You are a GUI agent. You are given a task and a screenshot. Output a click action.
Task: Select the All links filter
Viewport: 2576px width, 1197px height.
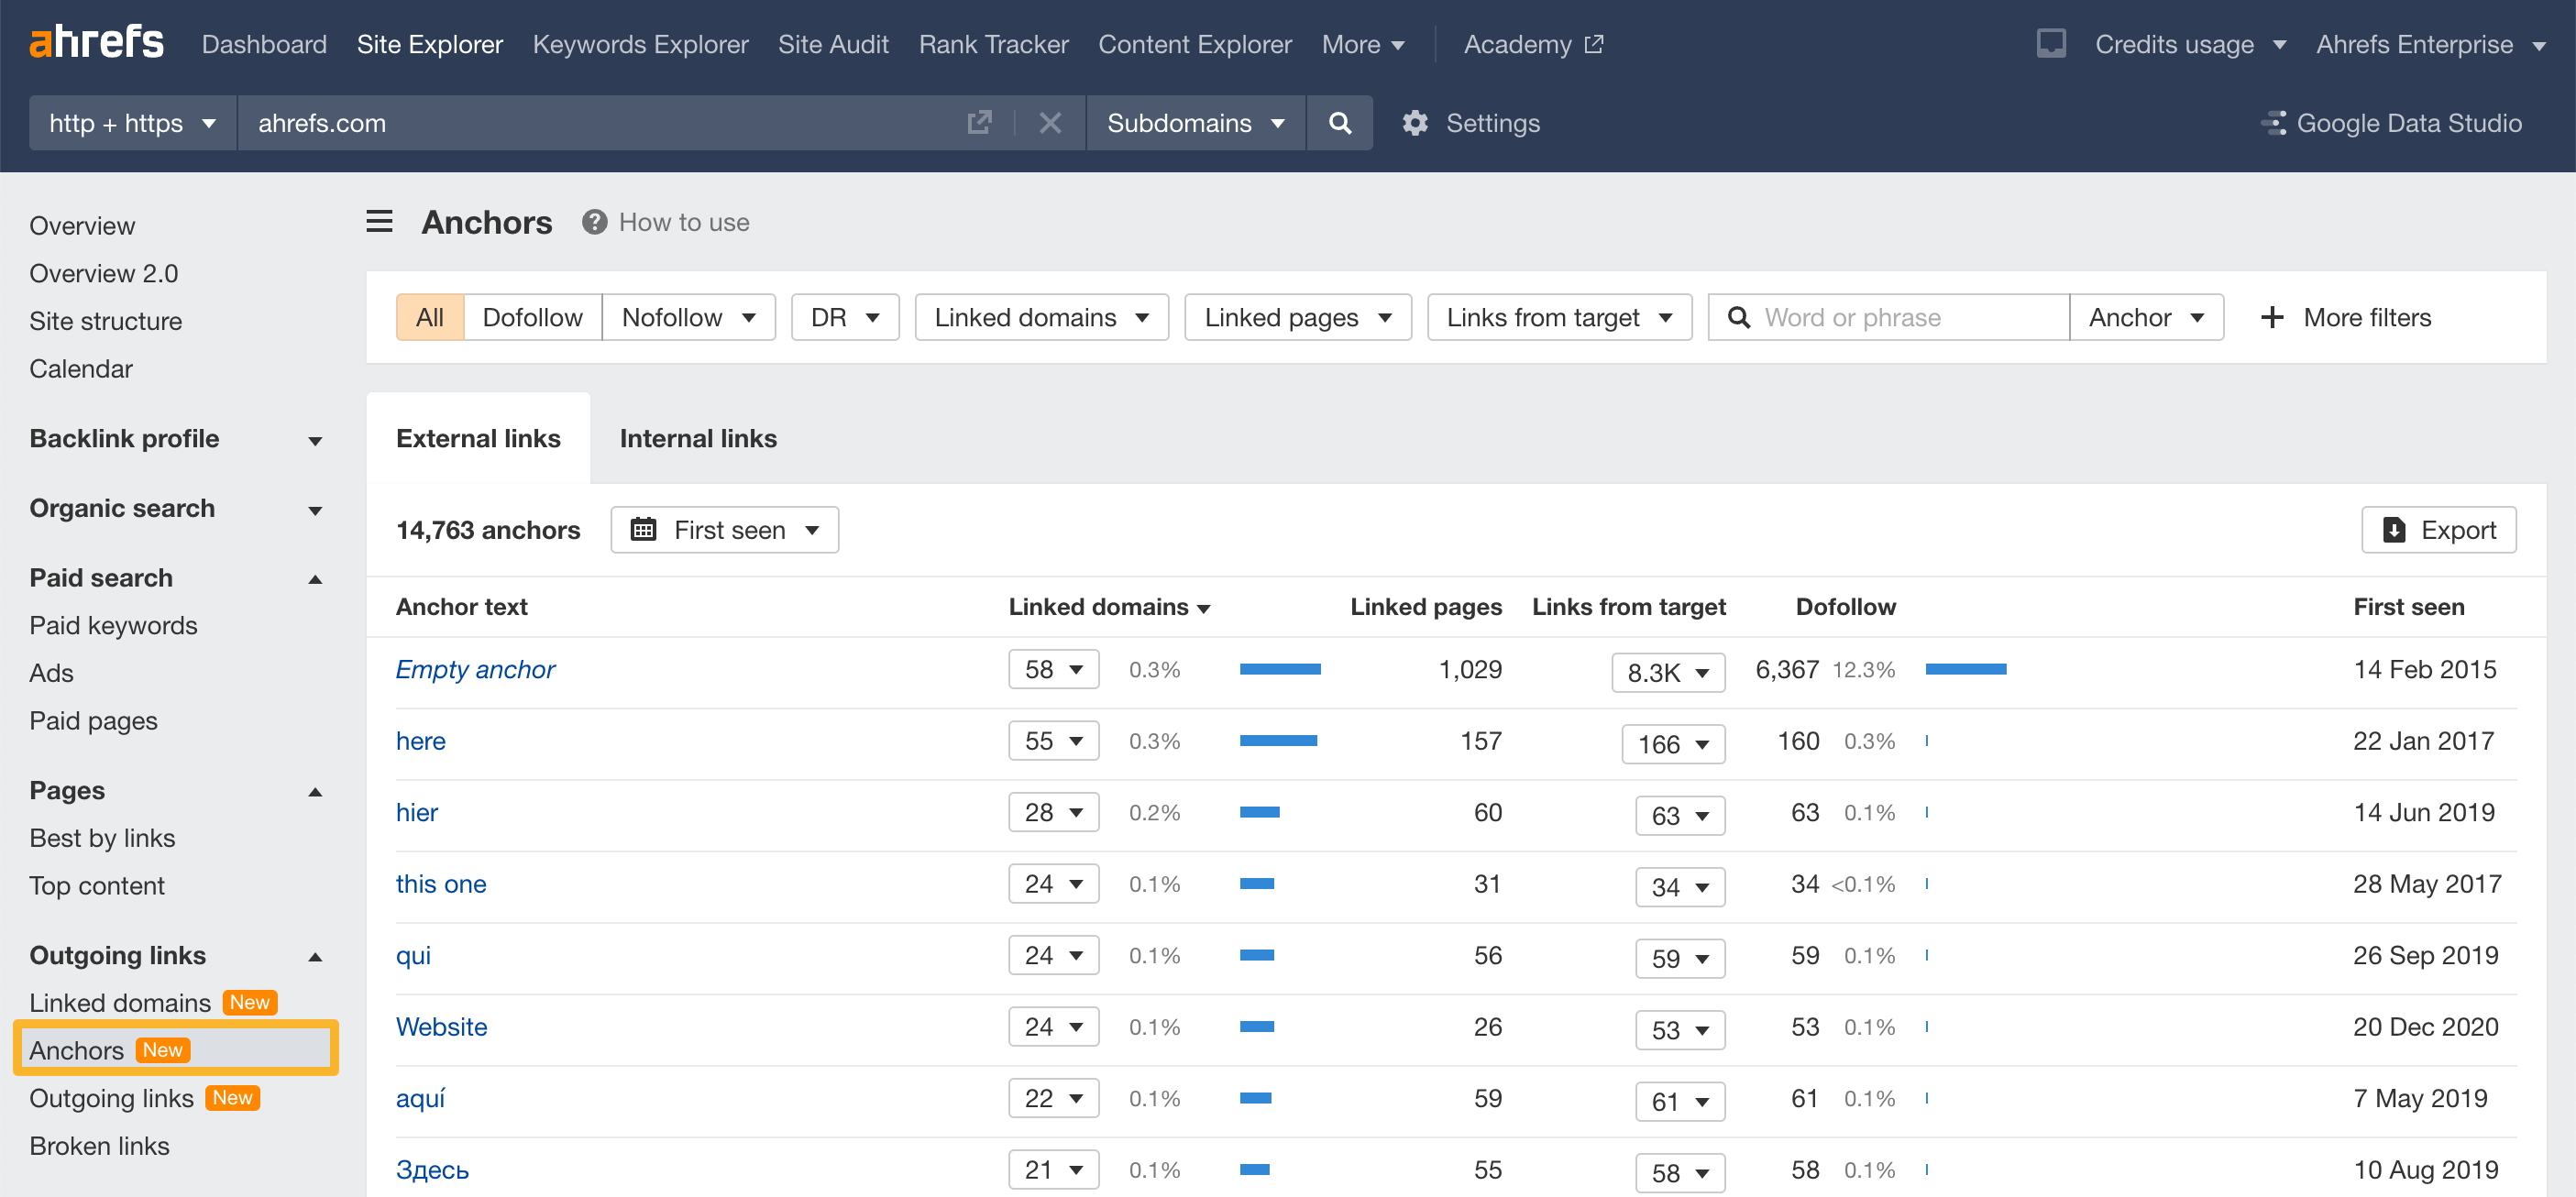430,317
